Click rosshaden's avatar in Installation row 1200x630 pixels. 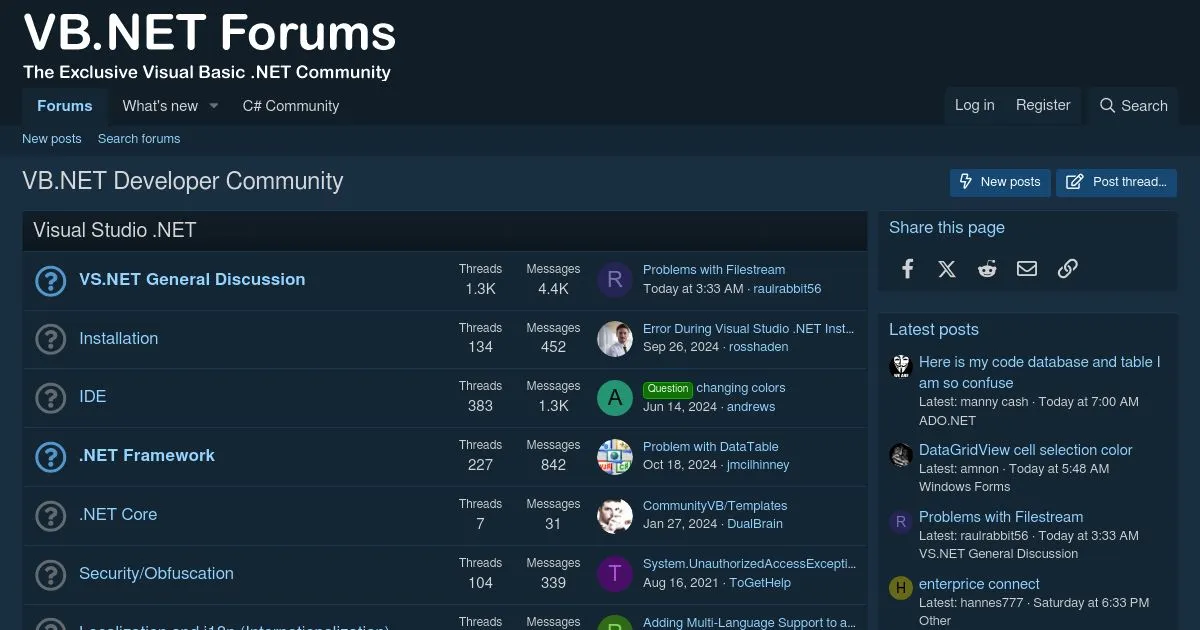[x=615, y=339]
